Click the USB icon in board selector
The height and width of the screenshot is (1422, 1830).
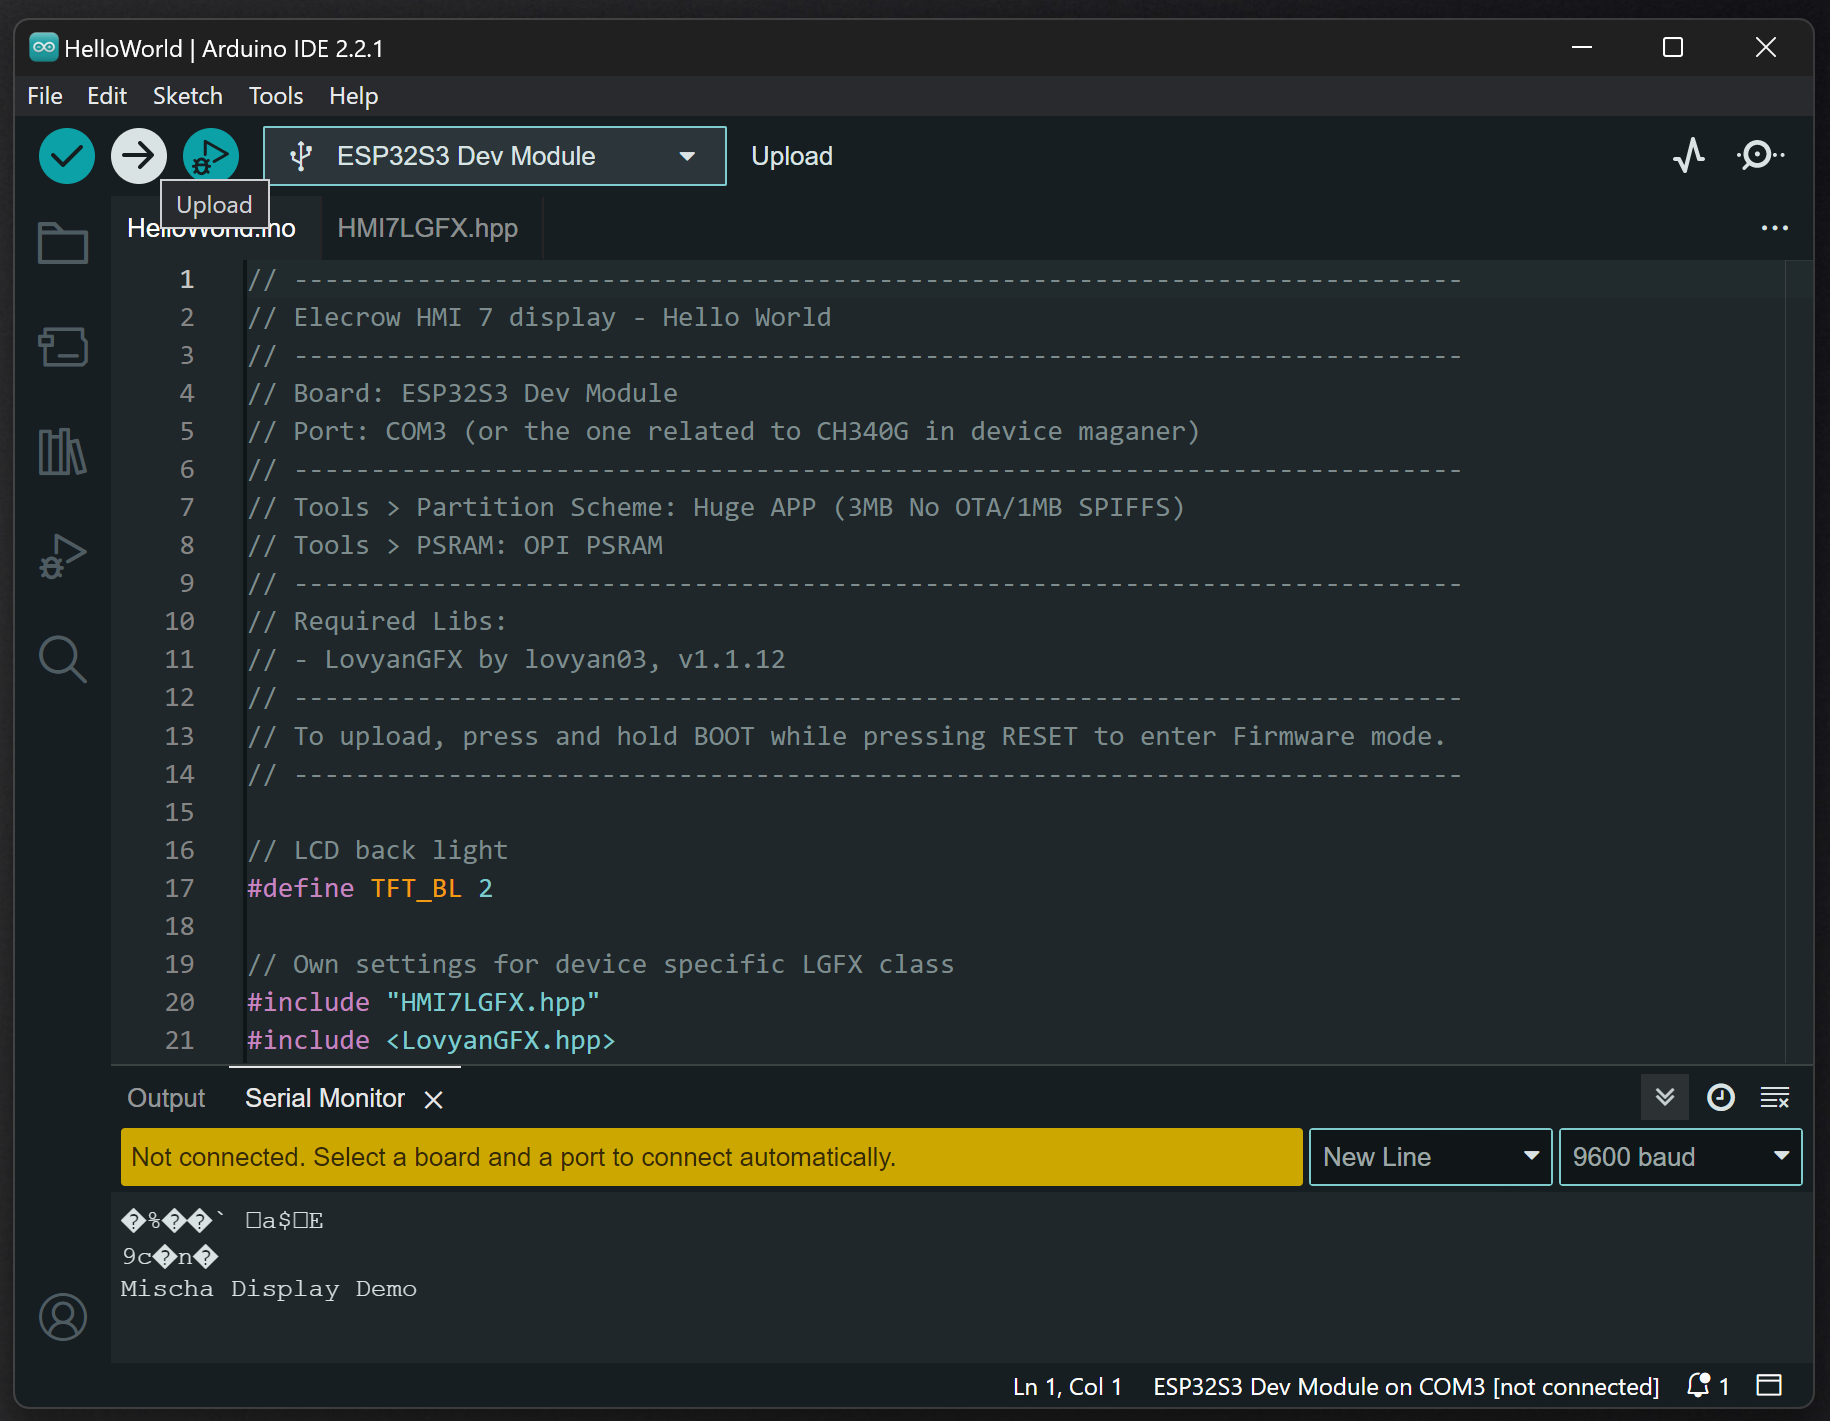coord(300,156)
